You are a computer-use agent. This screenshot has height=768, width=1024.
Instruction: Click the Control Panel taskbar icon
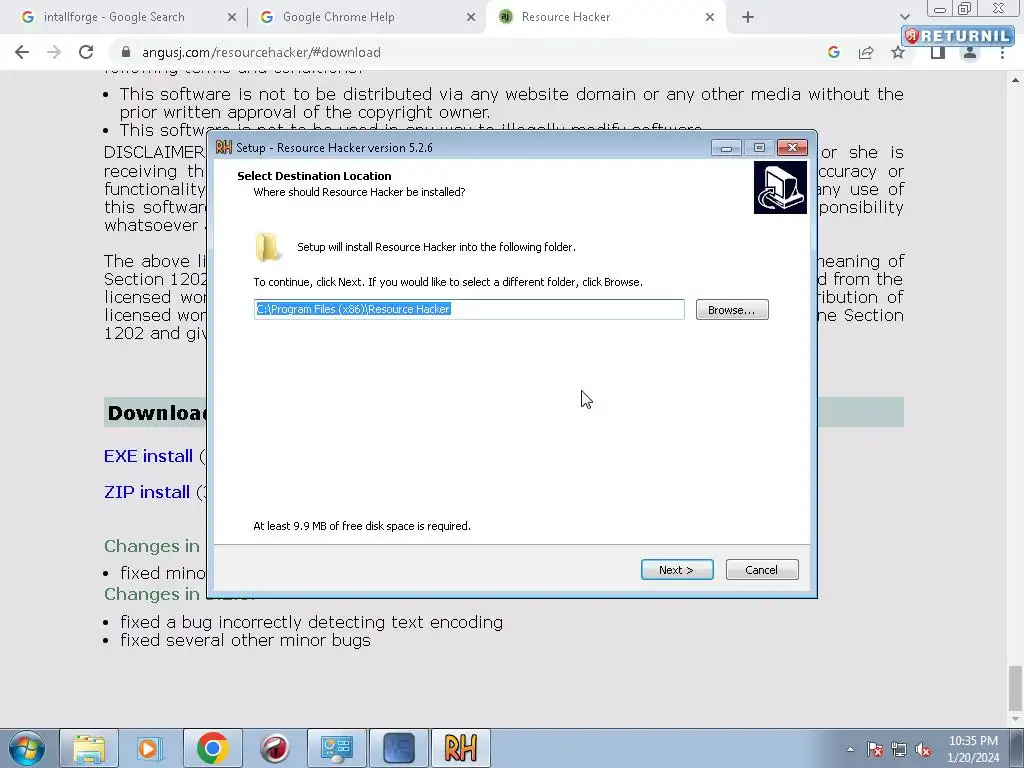click(x=336, y=748)
